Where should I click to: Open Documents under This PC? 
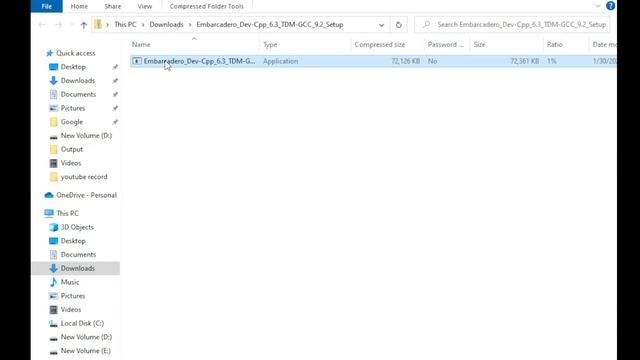78,255
